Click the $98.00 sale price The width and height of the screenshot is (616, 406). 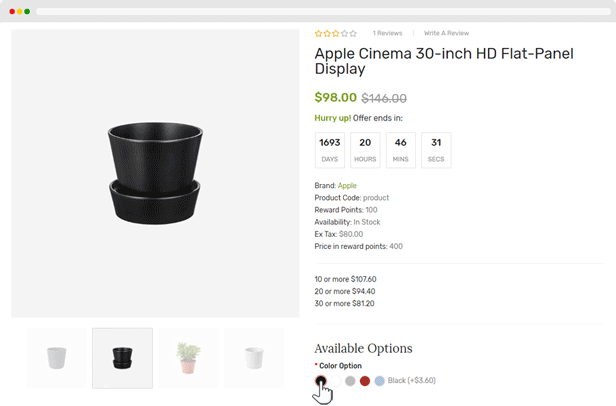(335, 98)
